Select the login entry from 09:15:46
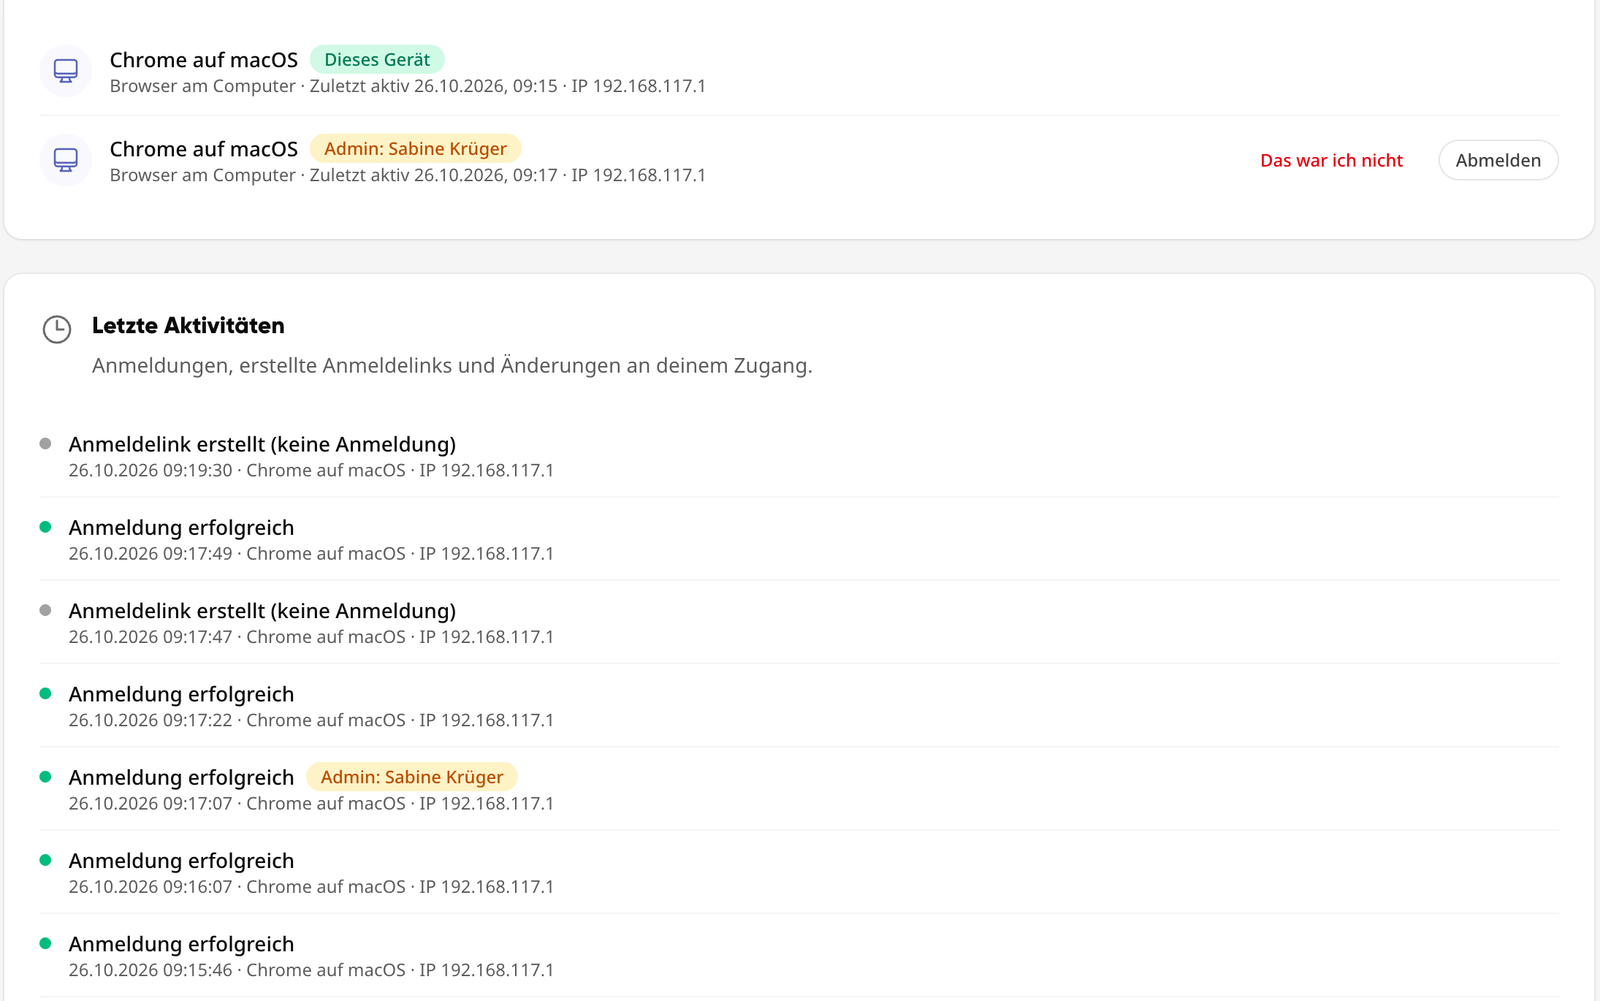Screen dimensions: 1600x1001 point(799,956)
